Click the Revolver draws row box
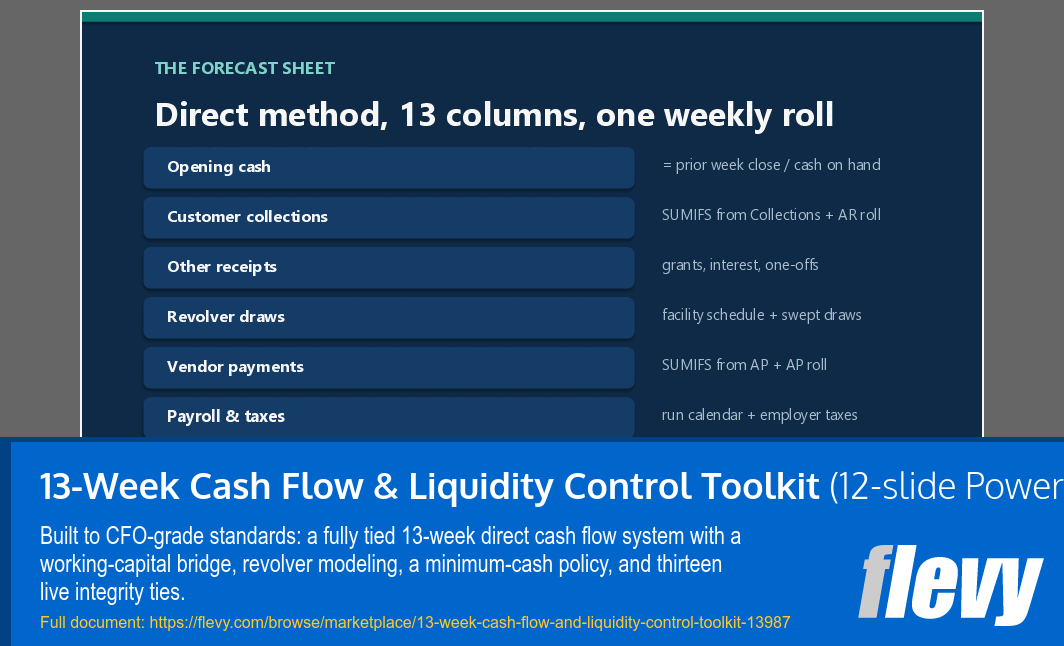Viewport: 1064px width, 646px height. [389, 317]
